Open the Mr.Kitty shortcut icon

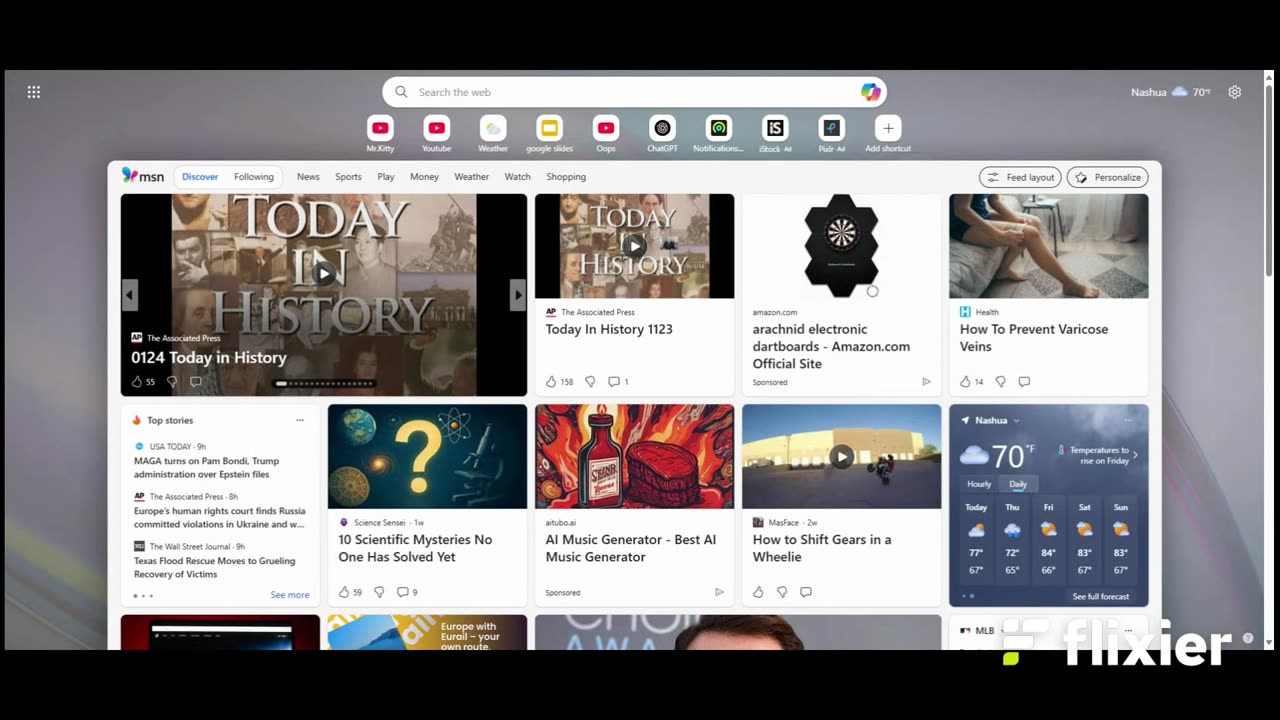(x=380, y=128)
